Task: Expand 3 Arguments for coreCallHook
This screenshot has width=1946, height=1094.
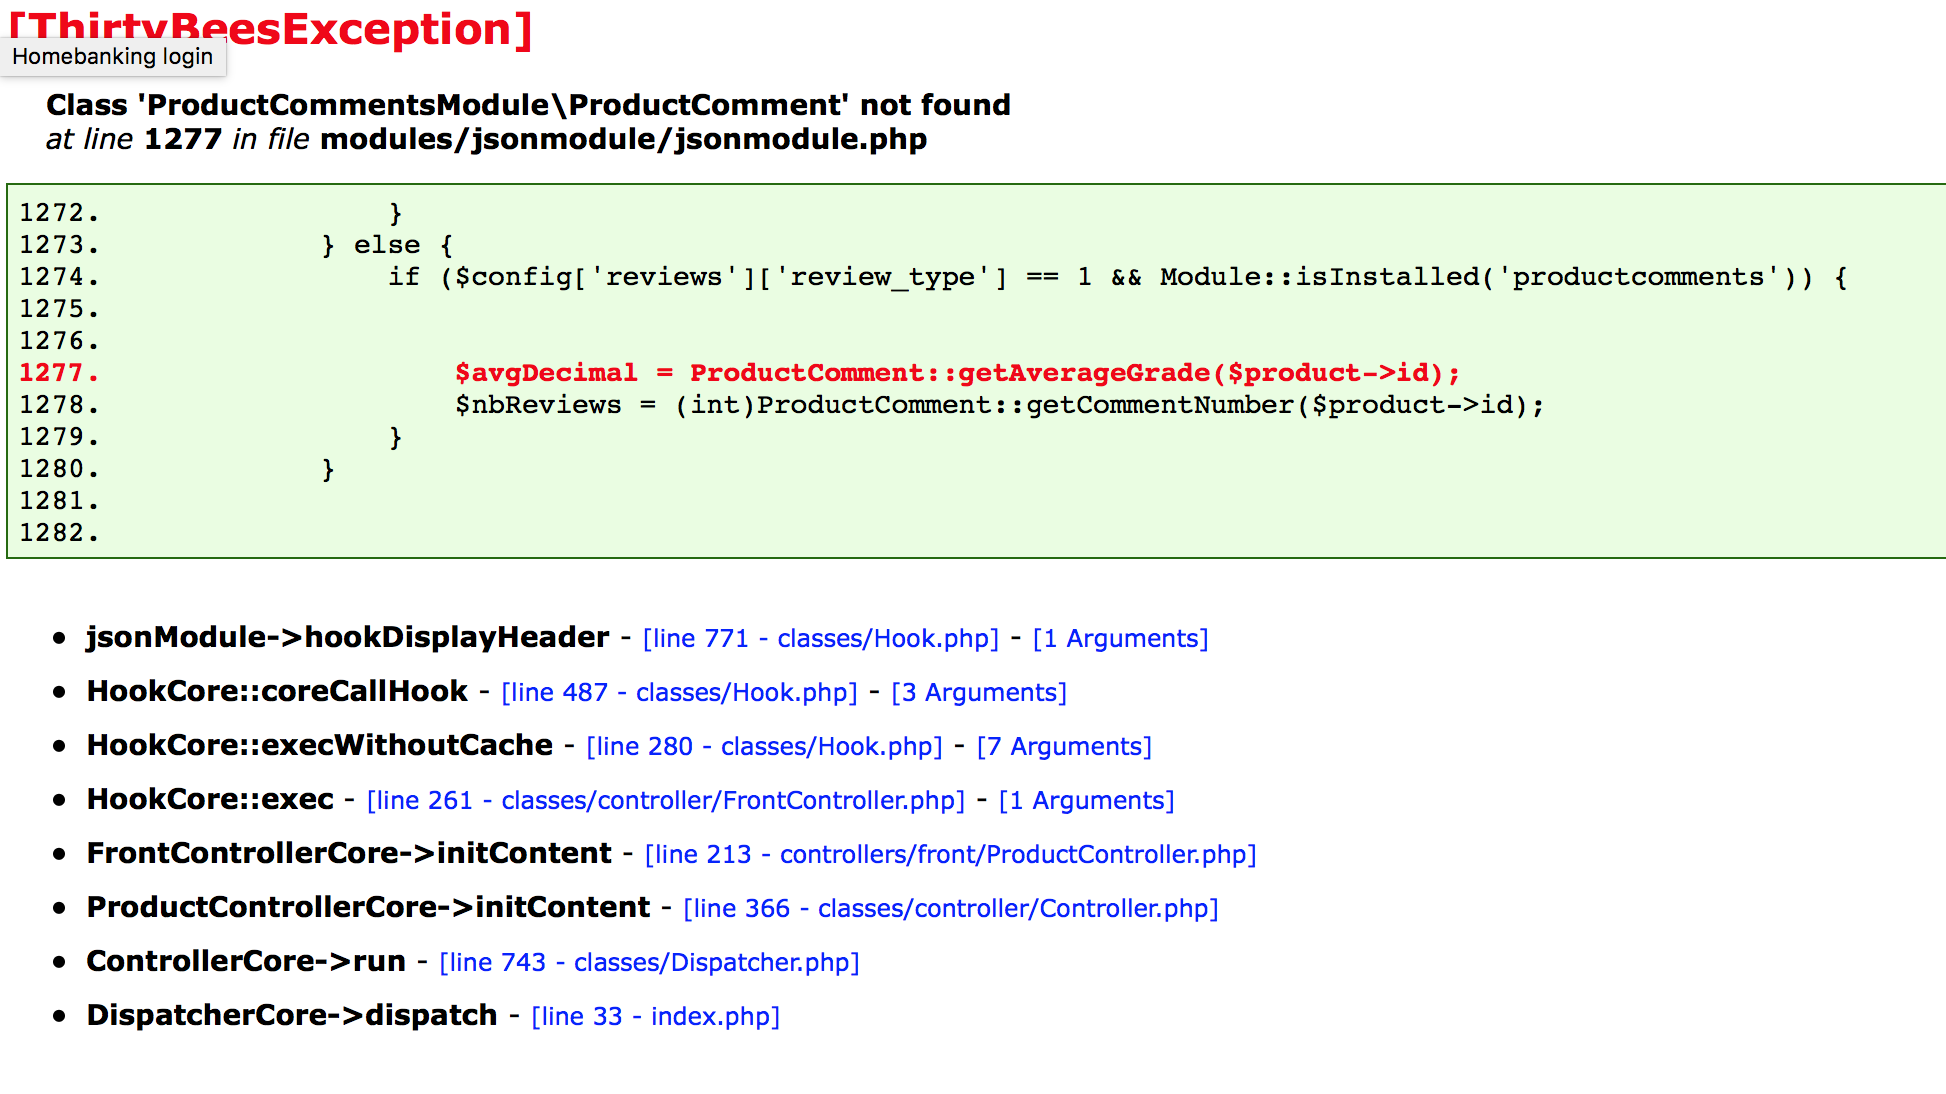Action: pyautogui.click(x=978, y=692)
